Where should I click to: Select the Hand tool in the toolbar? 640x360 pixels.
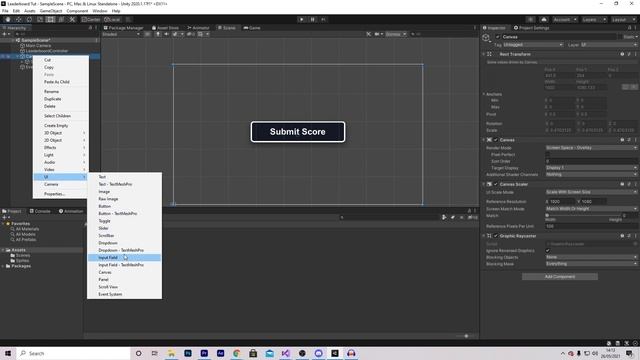(x=8, y=20)
